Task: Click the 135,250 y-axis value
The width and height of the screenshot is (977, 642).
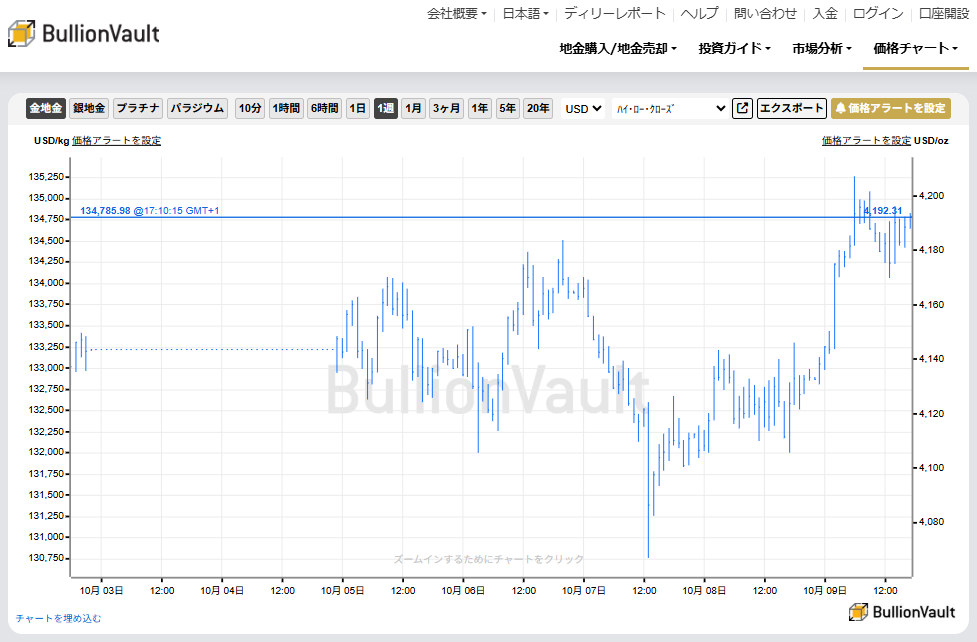Action: (45, 177)
